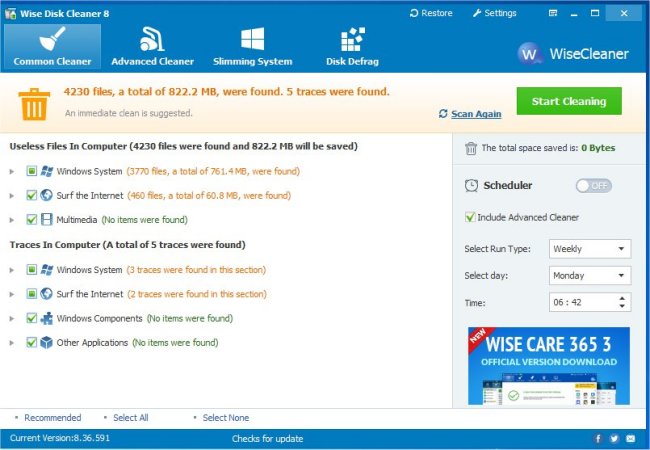This screenshot has height=450, width=650.
Task: Open the Slimming System tab
Action: point(252,46)
